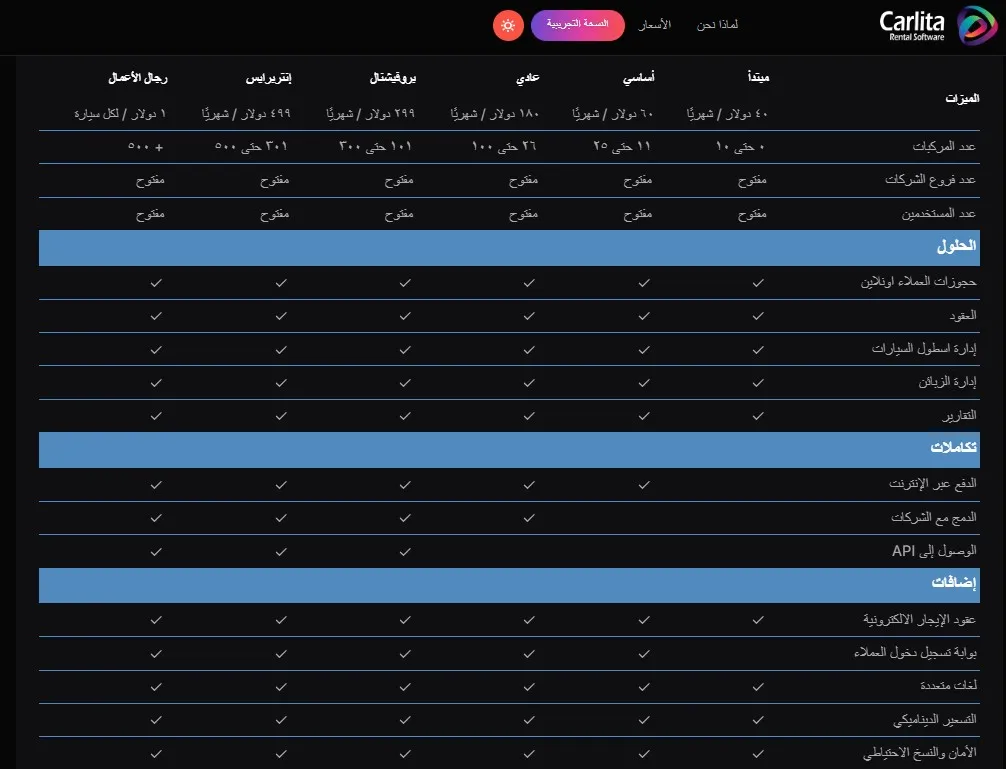The image size is (1006, 769).
Task: Click the عدد المستخدمين row label
Action: [939, 213]
